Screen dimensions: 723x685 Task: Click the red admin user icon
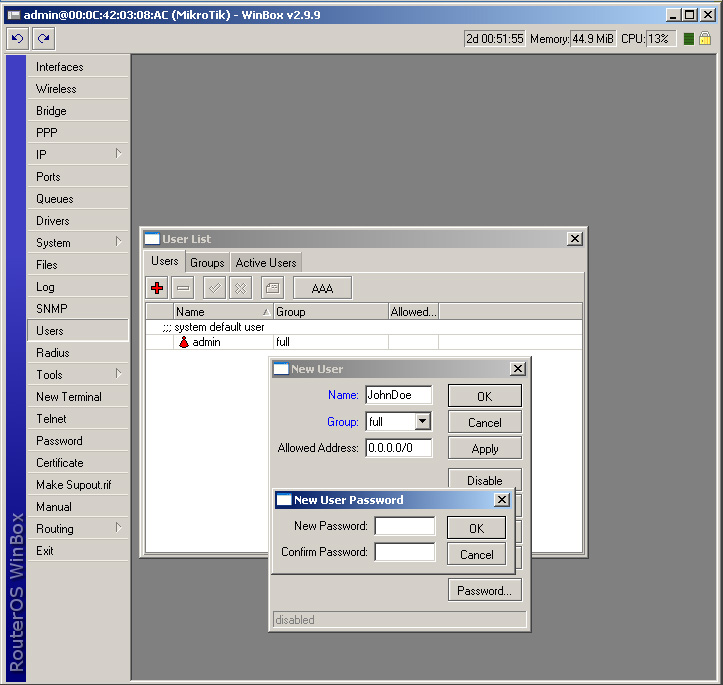184,342
